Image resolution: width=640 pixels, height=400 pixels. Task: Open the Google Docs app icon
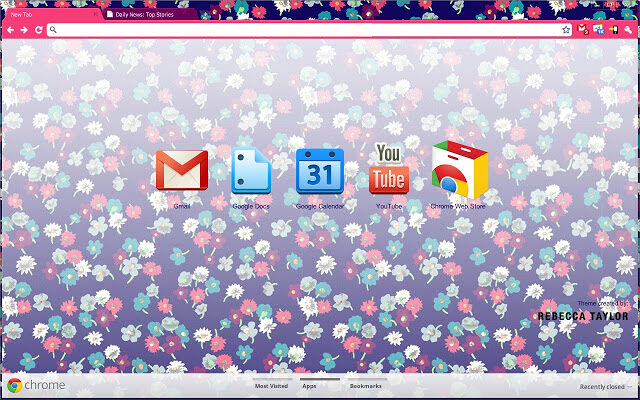click(251, 170)
